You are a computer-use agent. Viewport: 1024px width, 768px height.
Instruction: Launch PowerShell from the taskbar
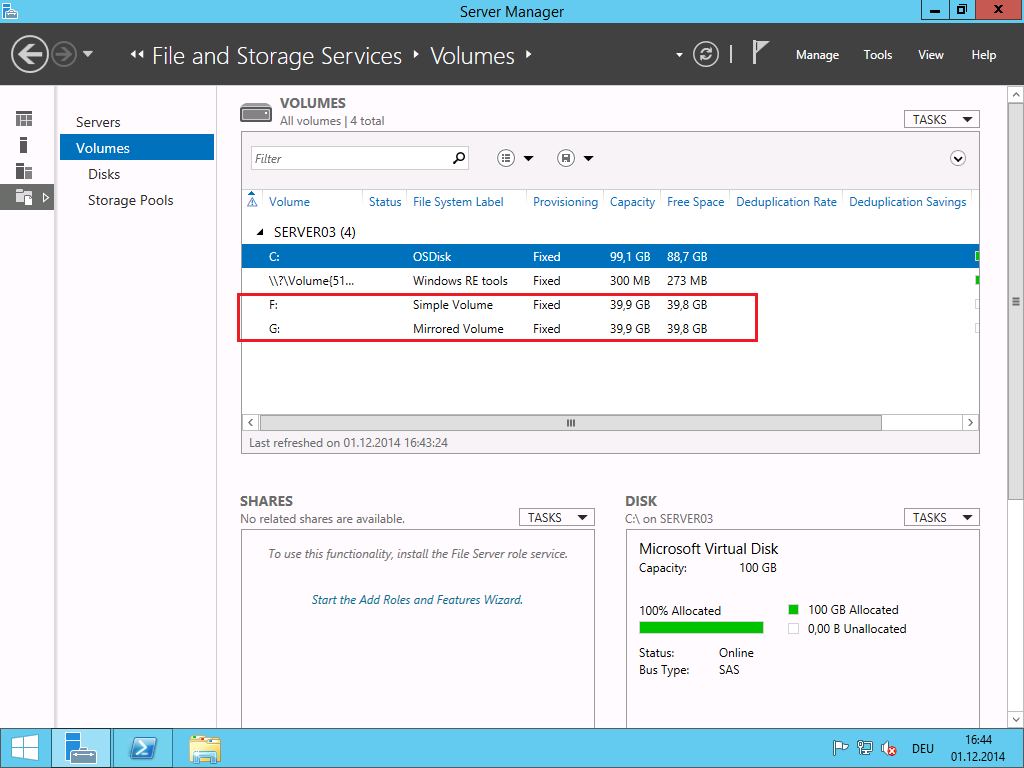click(x=143, y=748)
